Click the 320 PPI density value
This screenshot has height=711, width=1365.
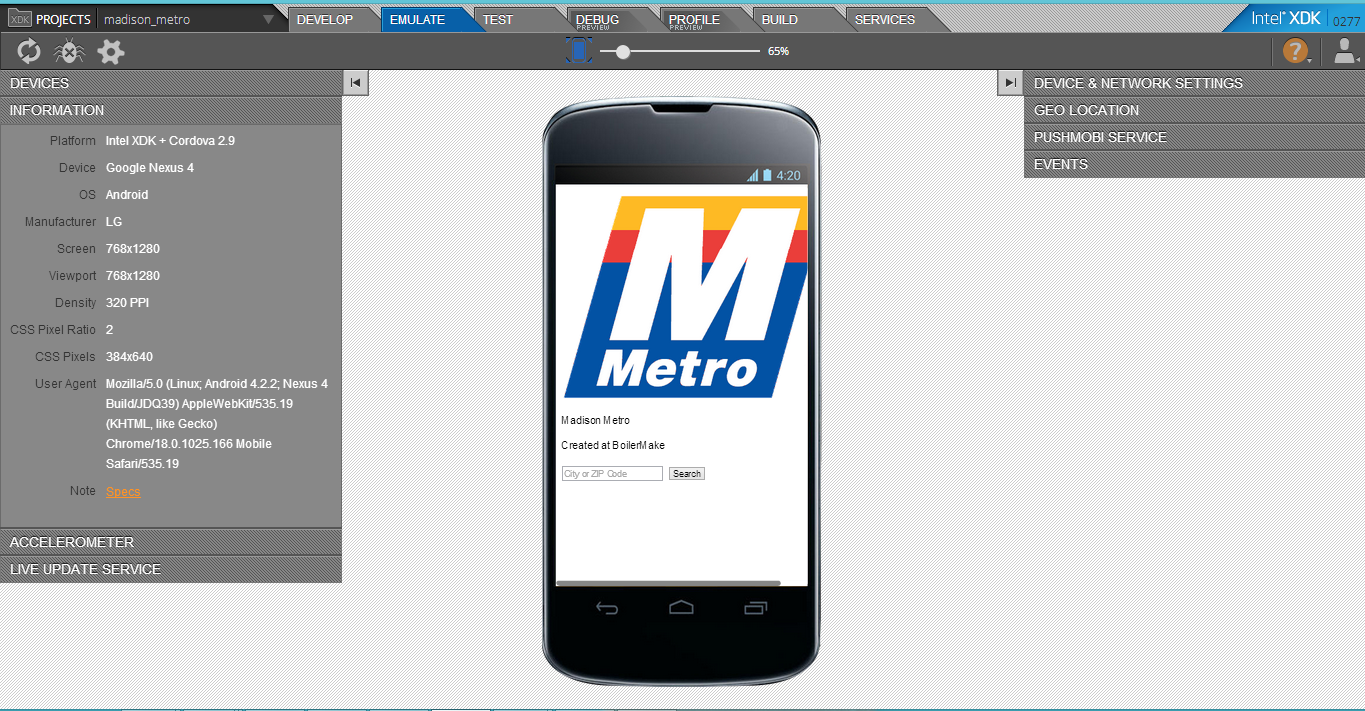pos(127,303)
